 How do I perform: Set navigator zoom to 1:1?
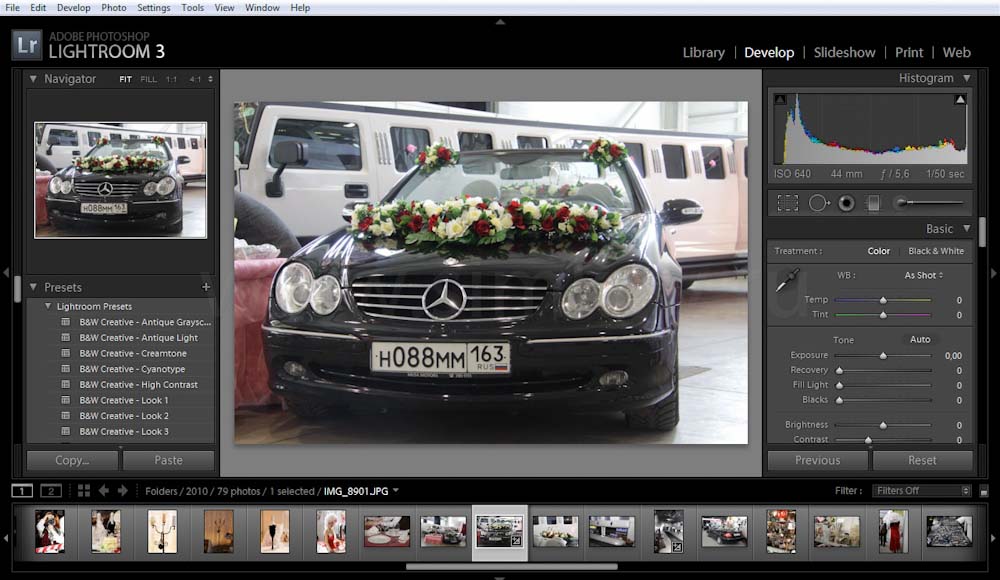coord(172,80)
